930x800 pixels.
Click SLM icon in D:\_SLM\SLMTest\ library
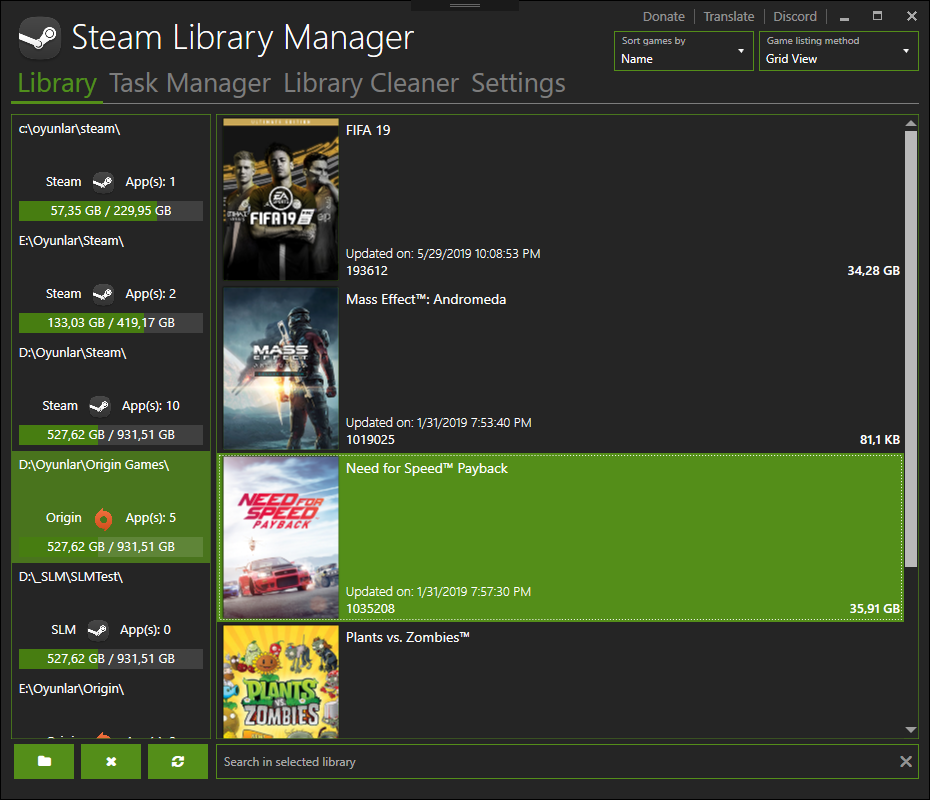pyautogui.click(x=98, y=630)
